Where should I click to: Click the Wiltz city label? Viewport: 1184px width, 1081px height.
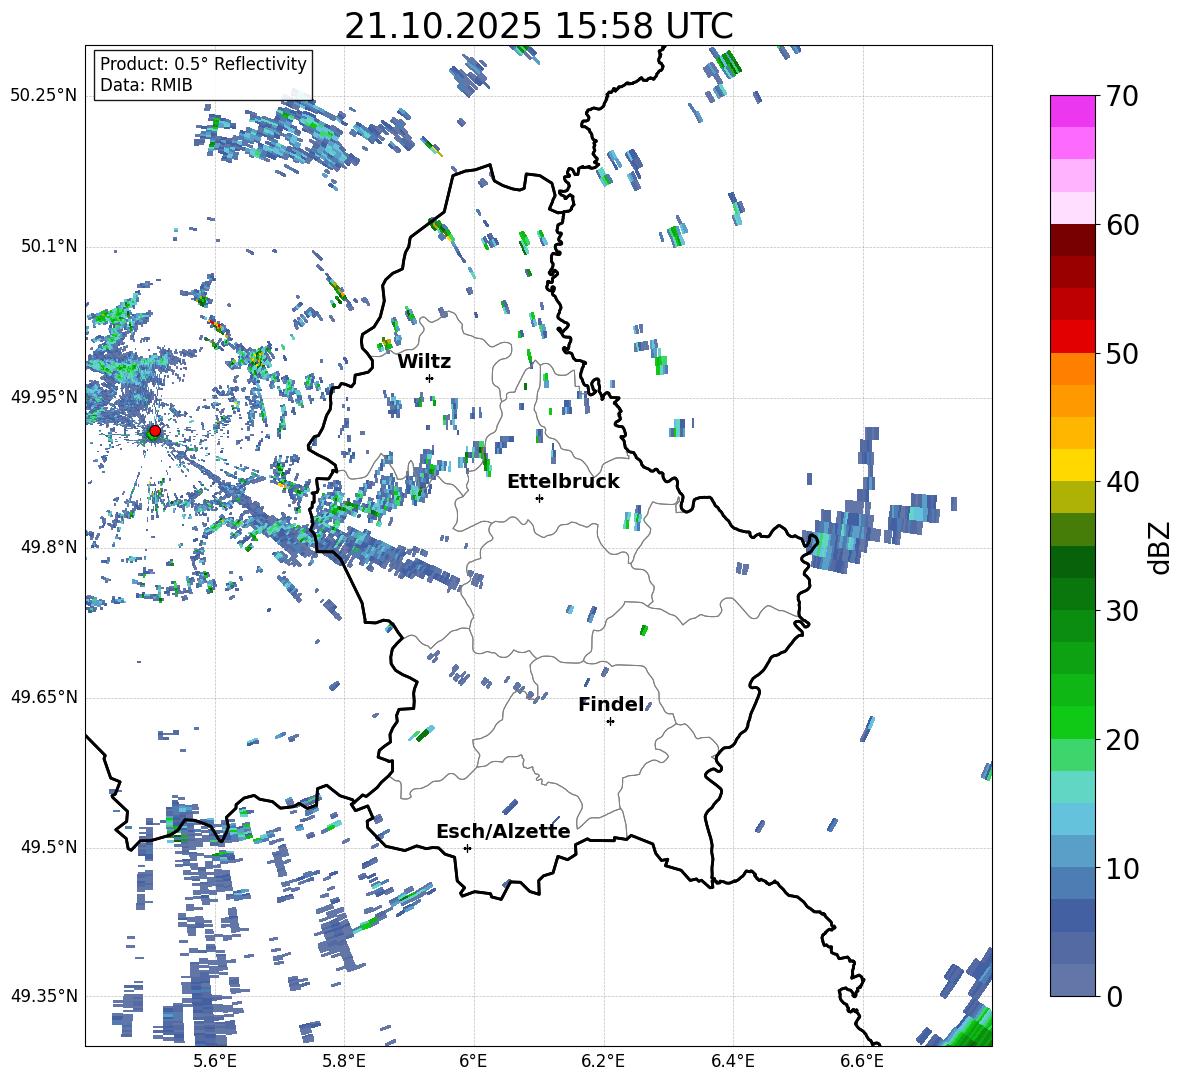point(424,362)
